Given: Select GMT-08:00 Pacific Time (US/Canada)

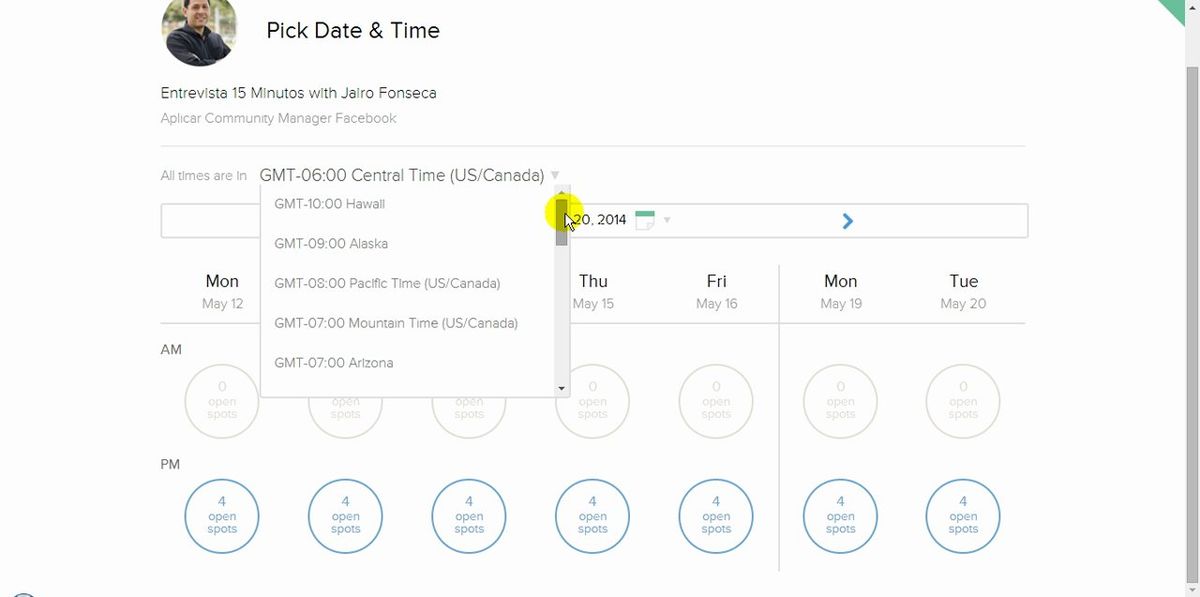Looking at the screenshot, I should point(388,283).
